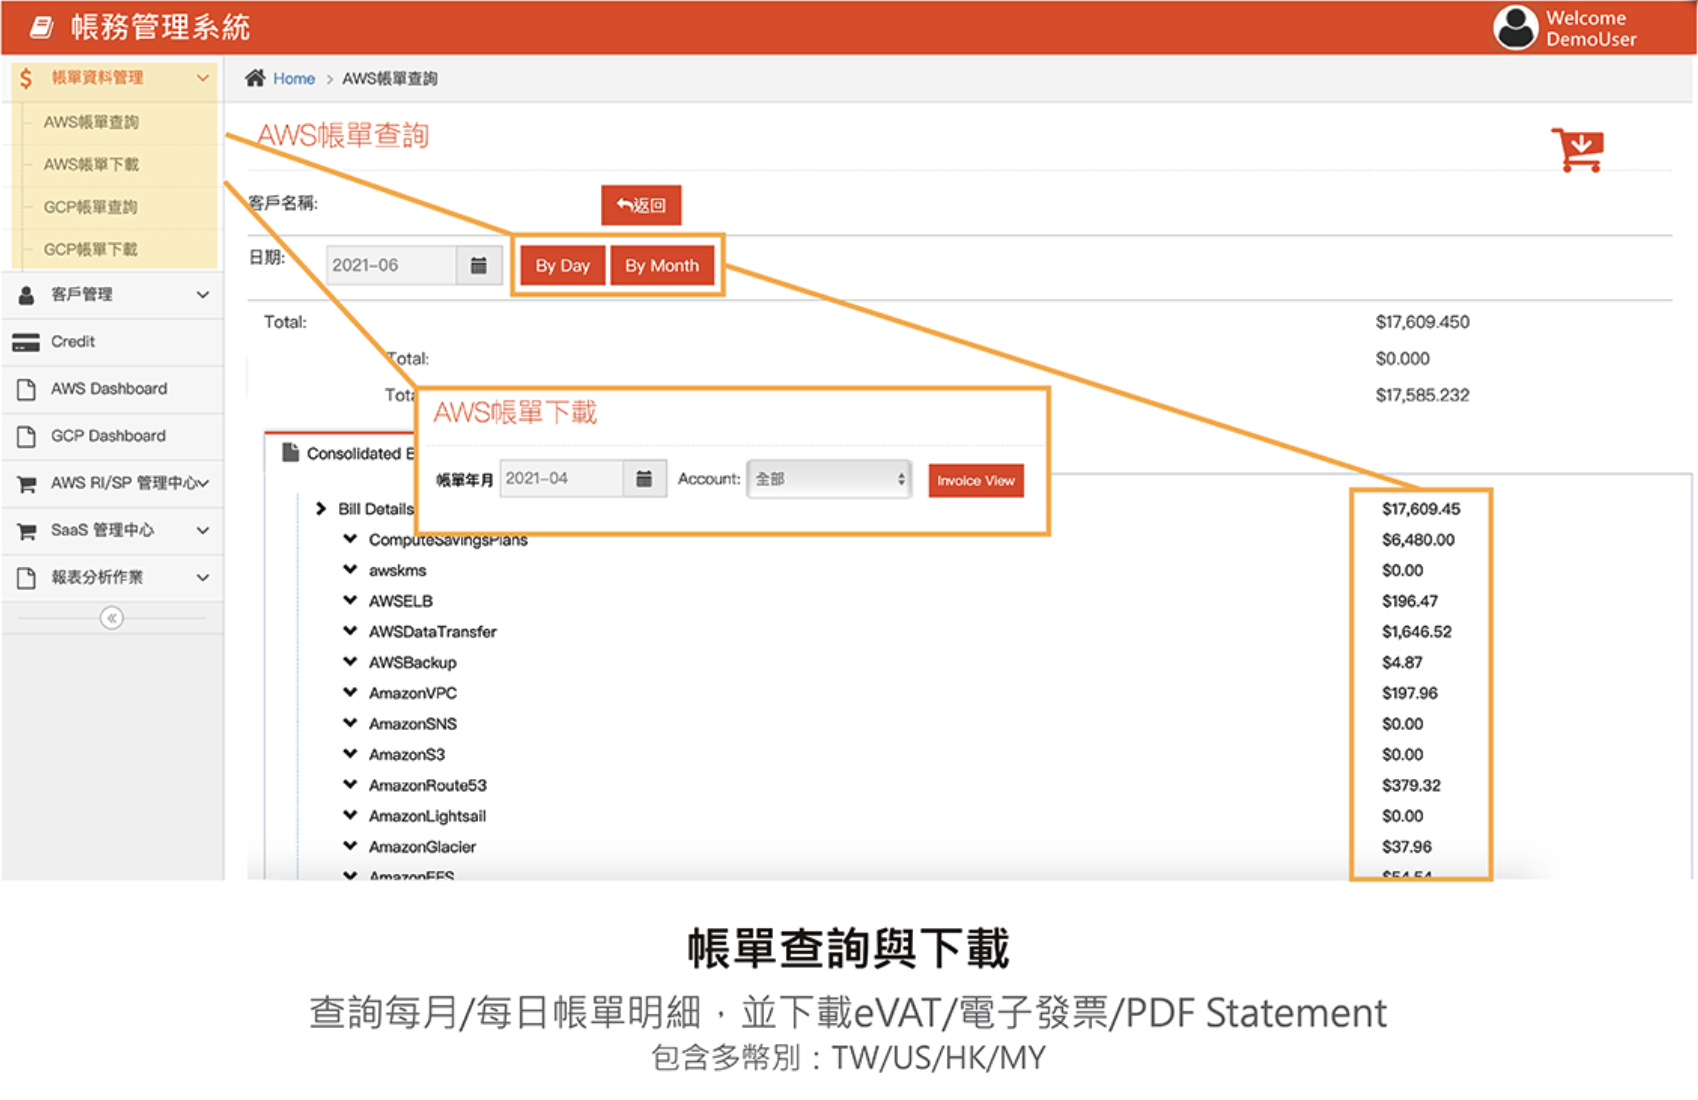Toggle the AmazonRoute53 row chevron
This screenshot has width=1698, height=1100.
pos(350,785)
